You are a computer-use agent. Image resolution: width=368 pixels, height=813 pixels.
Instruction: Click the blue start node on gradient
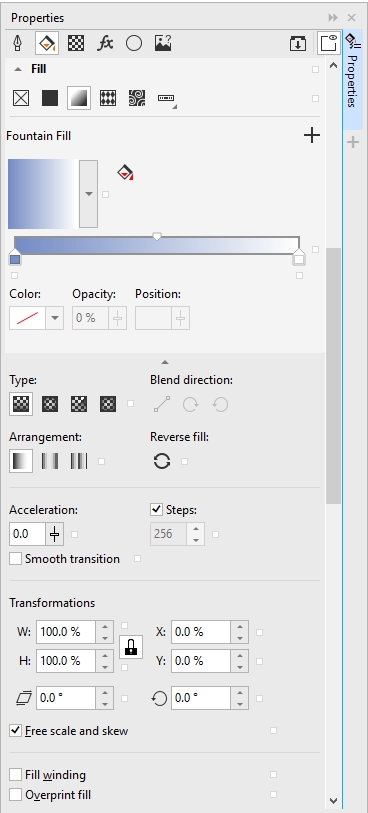(x=15, y=259)
